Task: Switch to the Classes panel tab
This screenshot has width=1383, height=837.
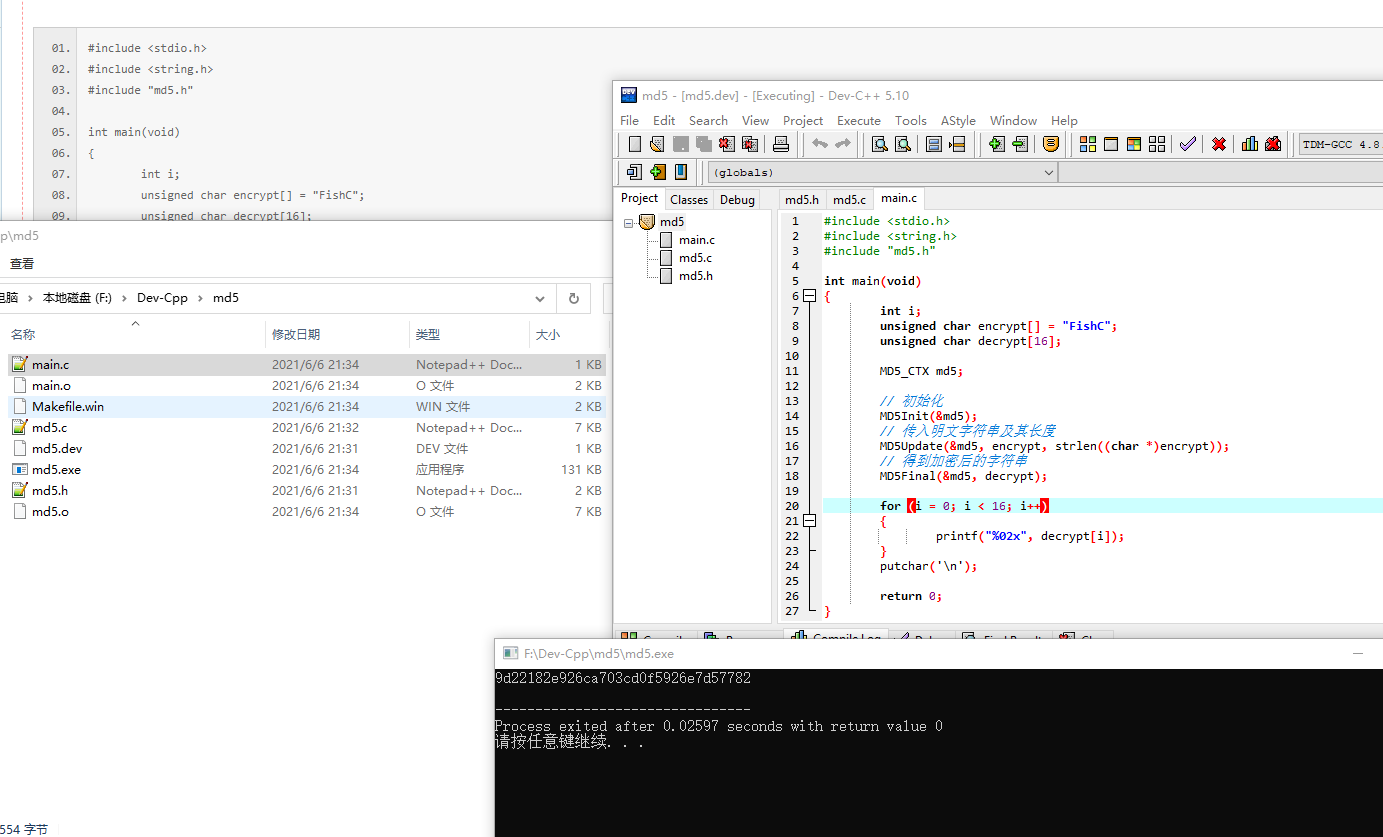Action: [x=689, y=199]
